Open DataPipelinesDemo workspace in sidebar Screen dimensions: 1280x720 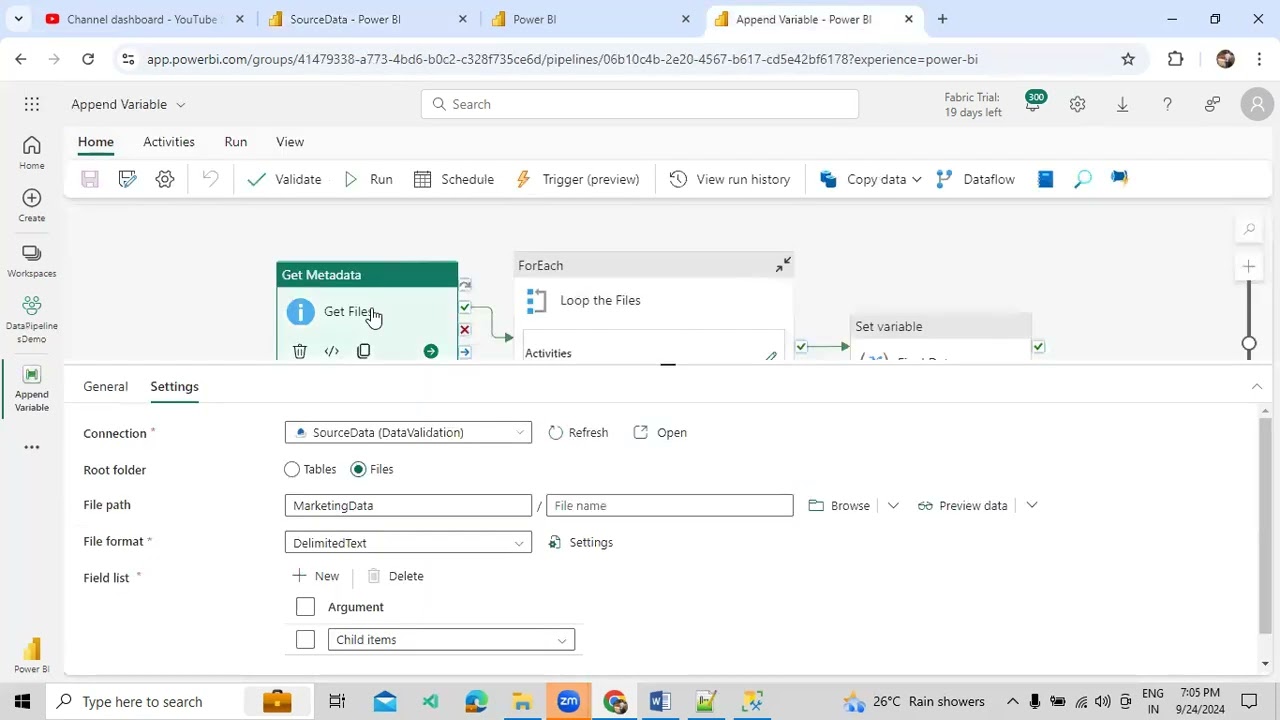click(31, 319)
